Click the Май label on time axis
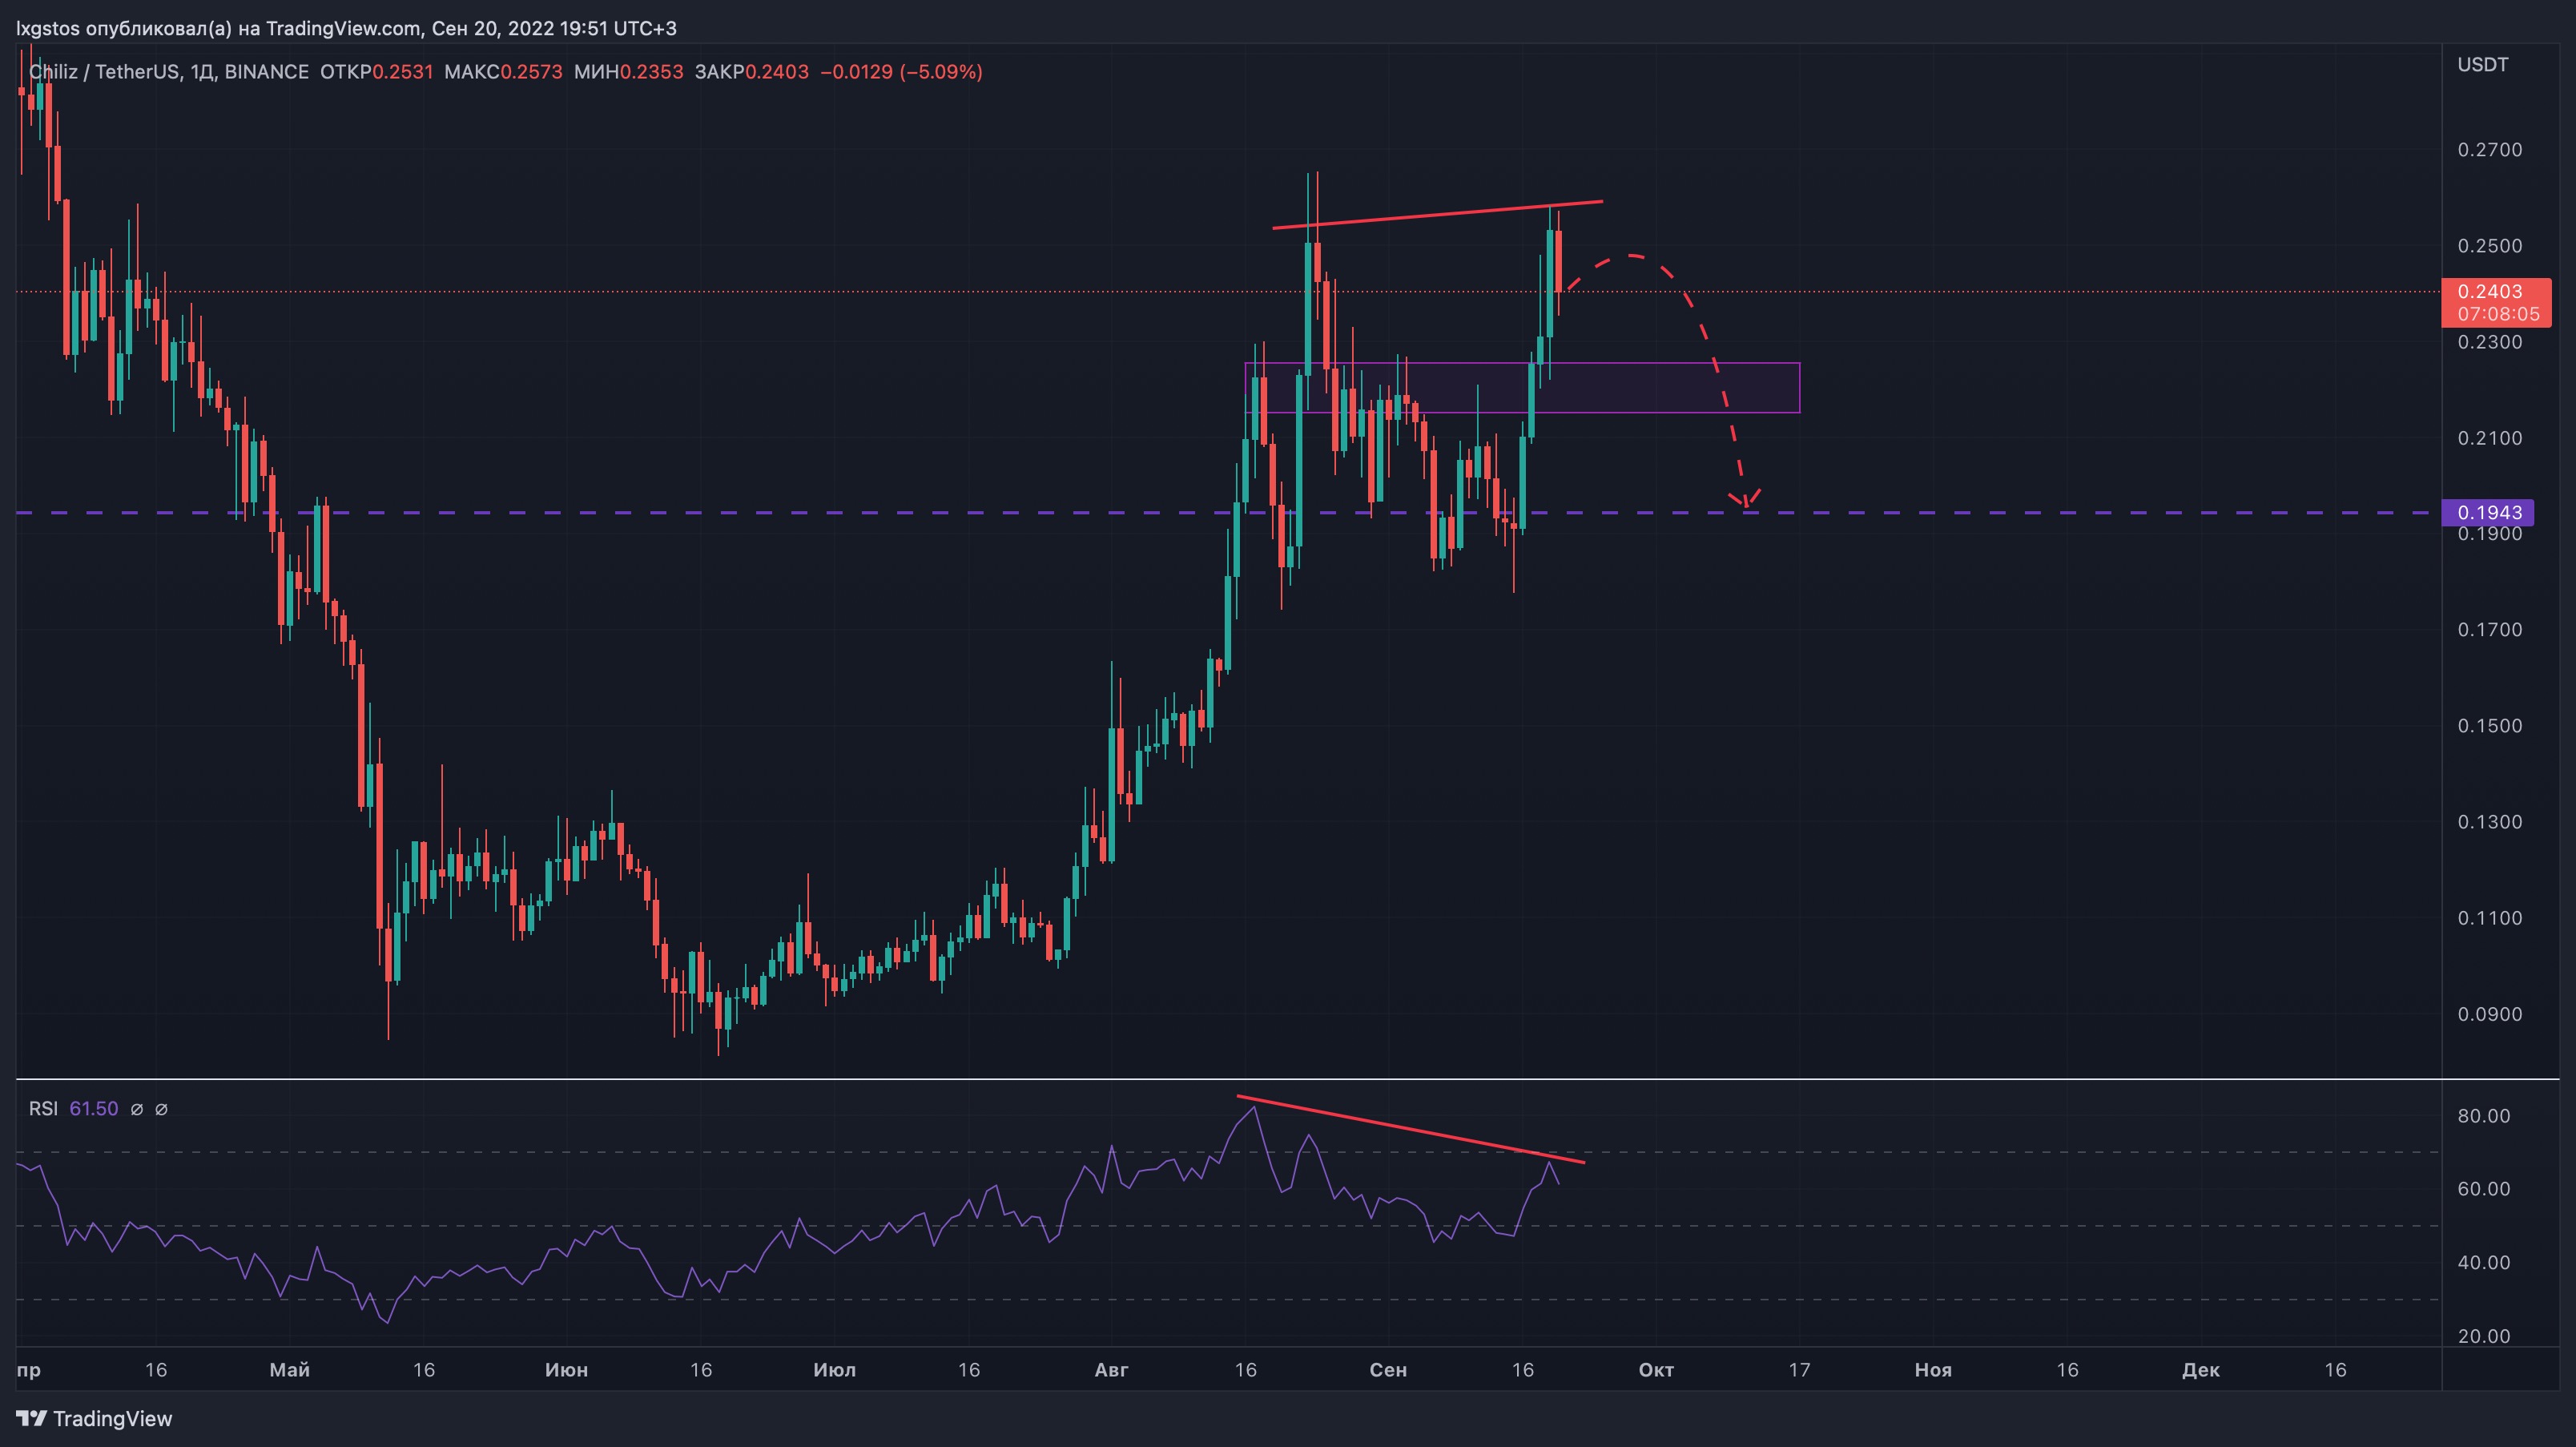2576x1447 pixels. coord(290,1370)
